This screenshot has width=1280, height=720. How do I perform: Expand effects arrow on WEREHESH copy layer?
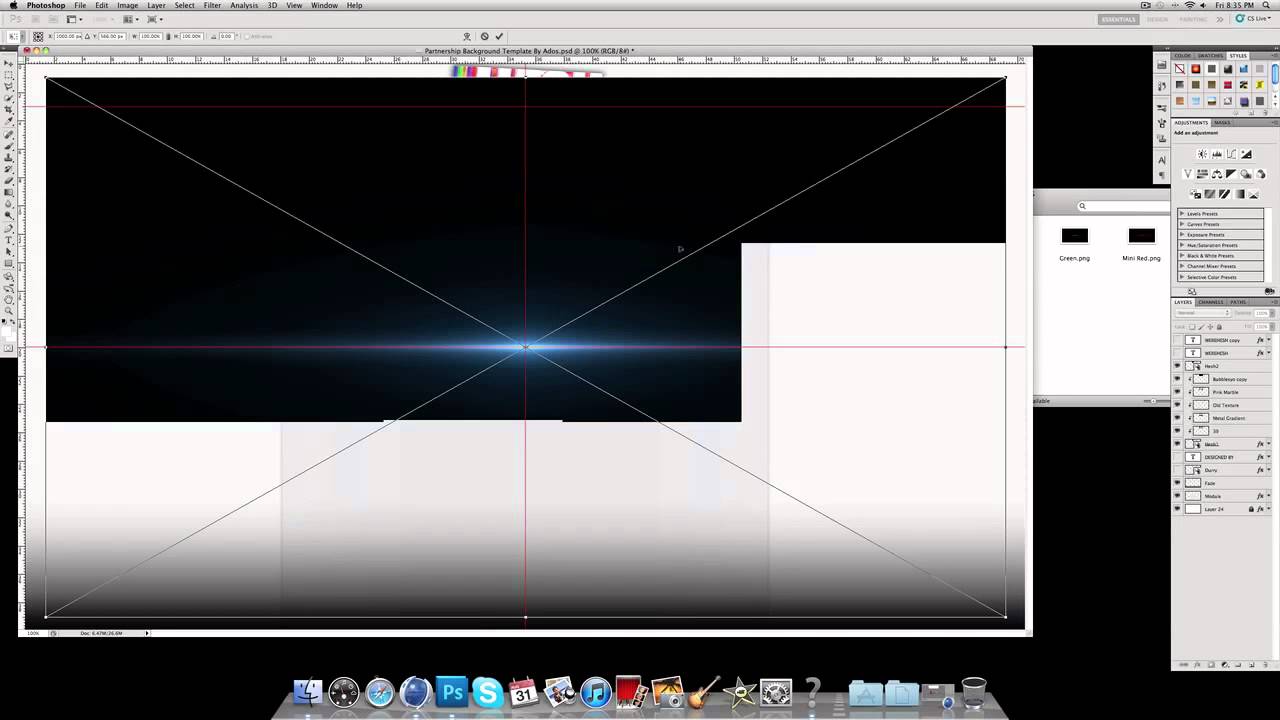(x=1269, y=340)
